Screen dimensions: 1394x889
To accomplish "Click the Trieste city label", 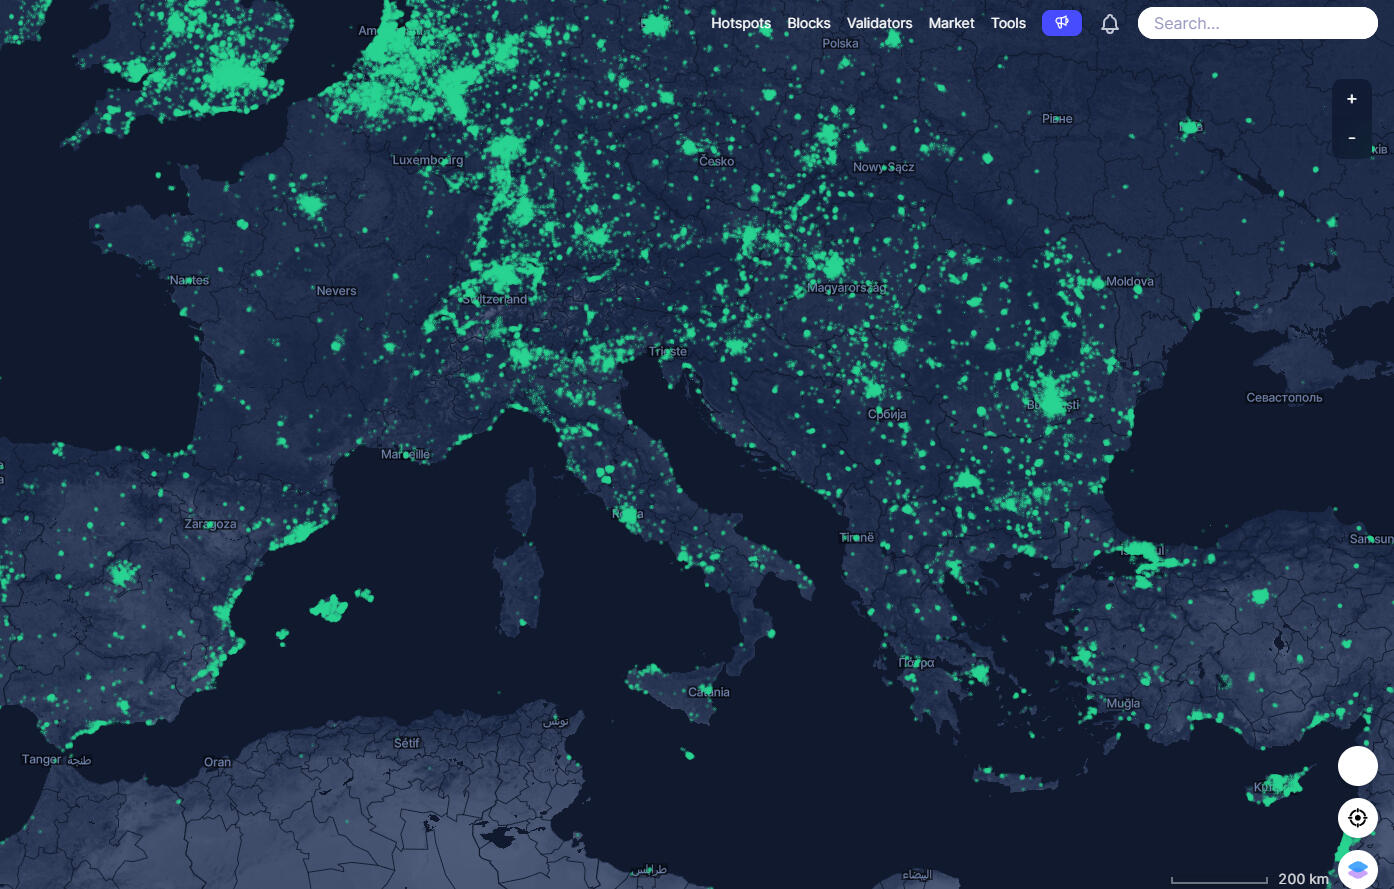I will 668,351.
